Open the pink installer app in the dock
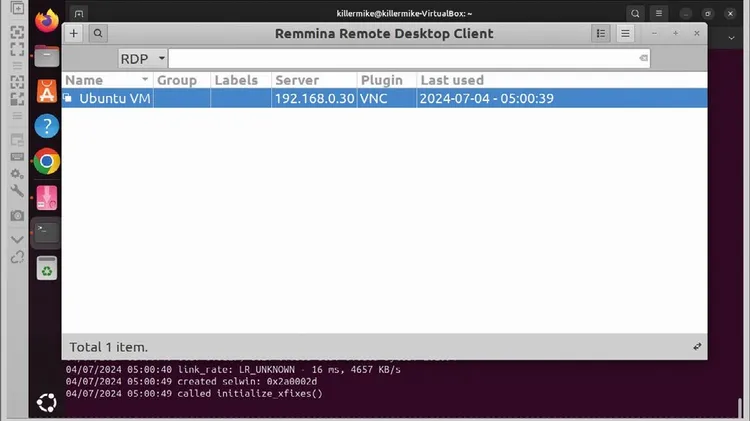750x421 pixels. (x=47, y=198)
